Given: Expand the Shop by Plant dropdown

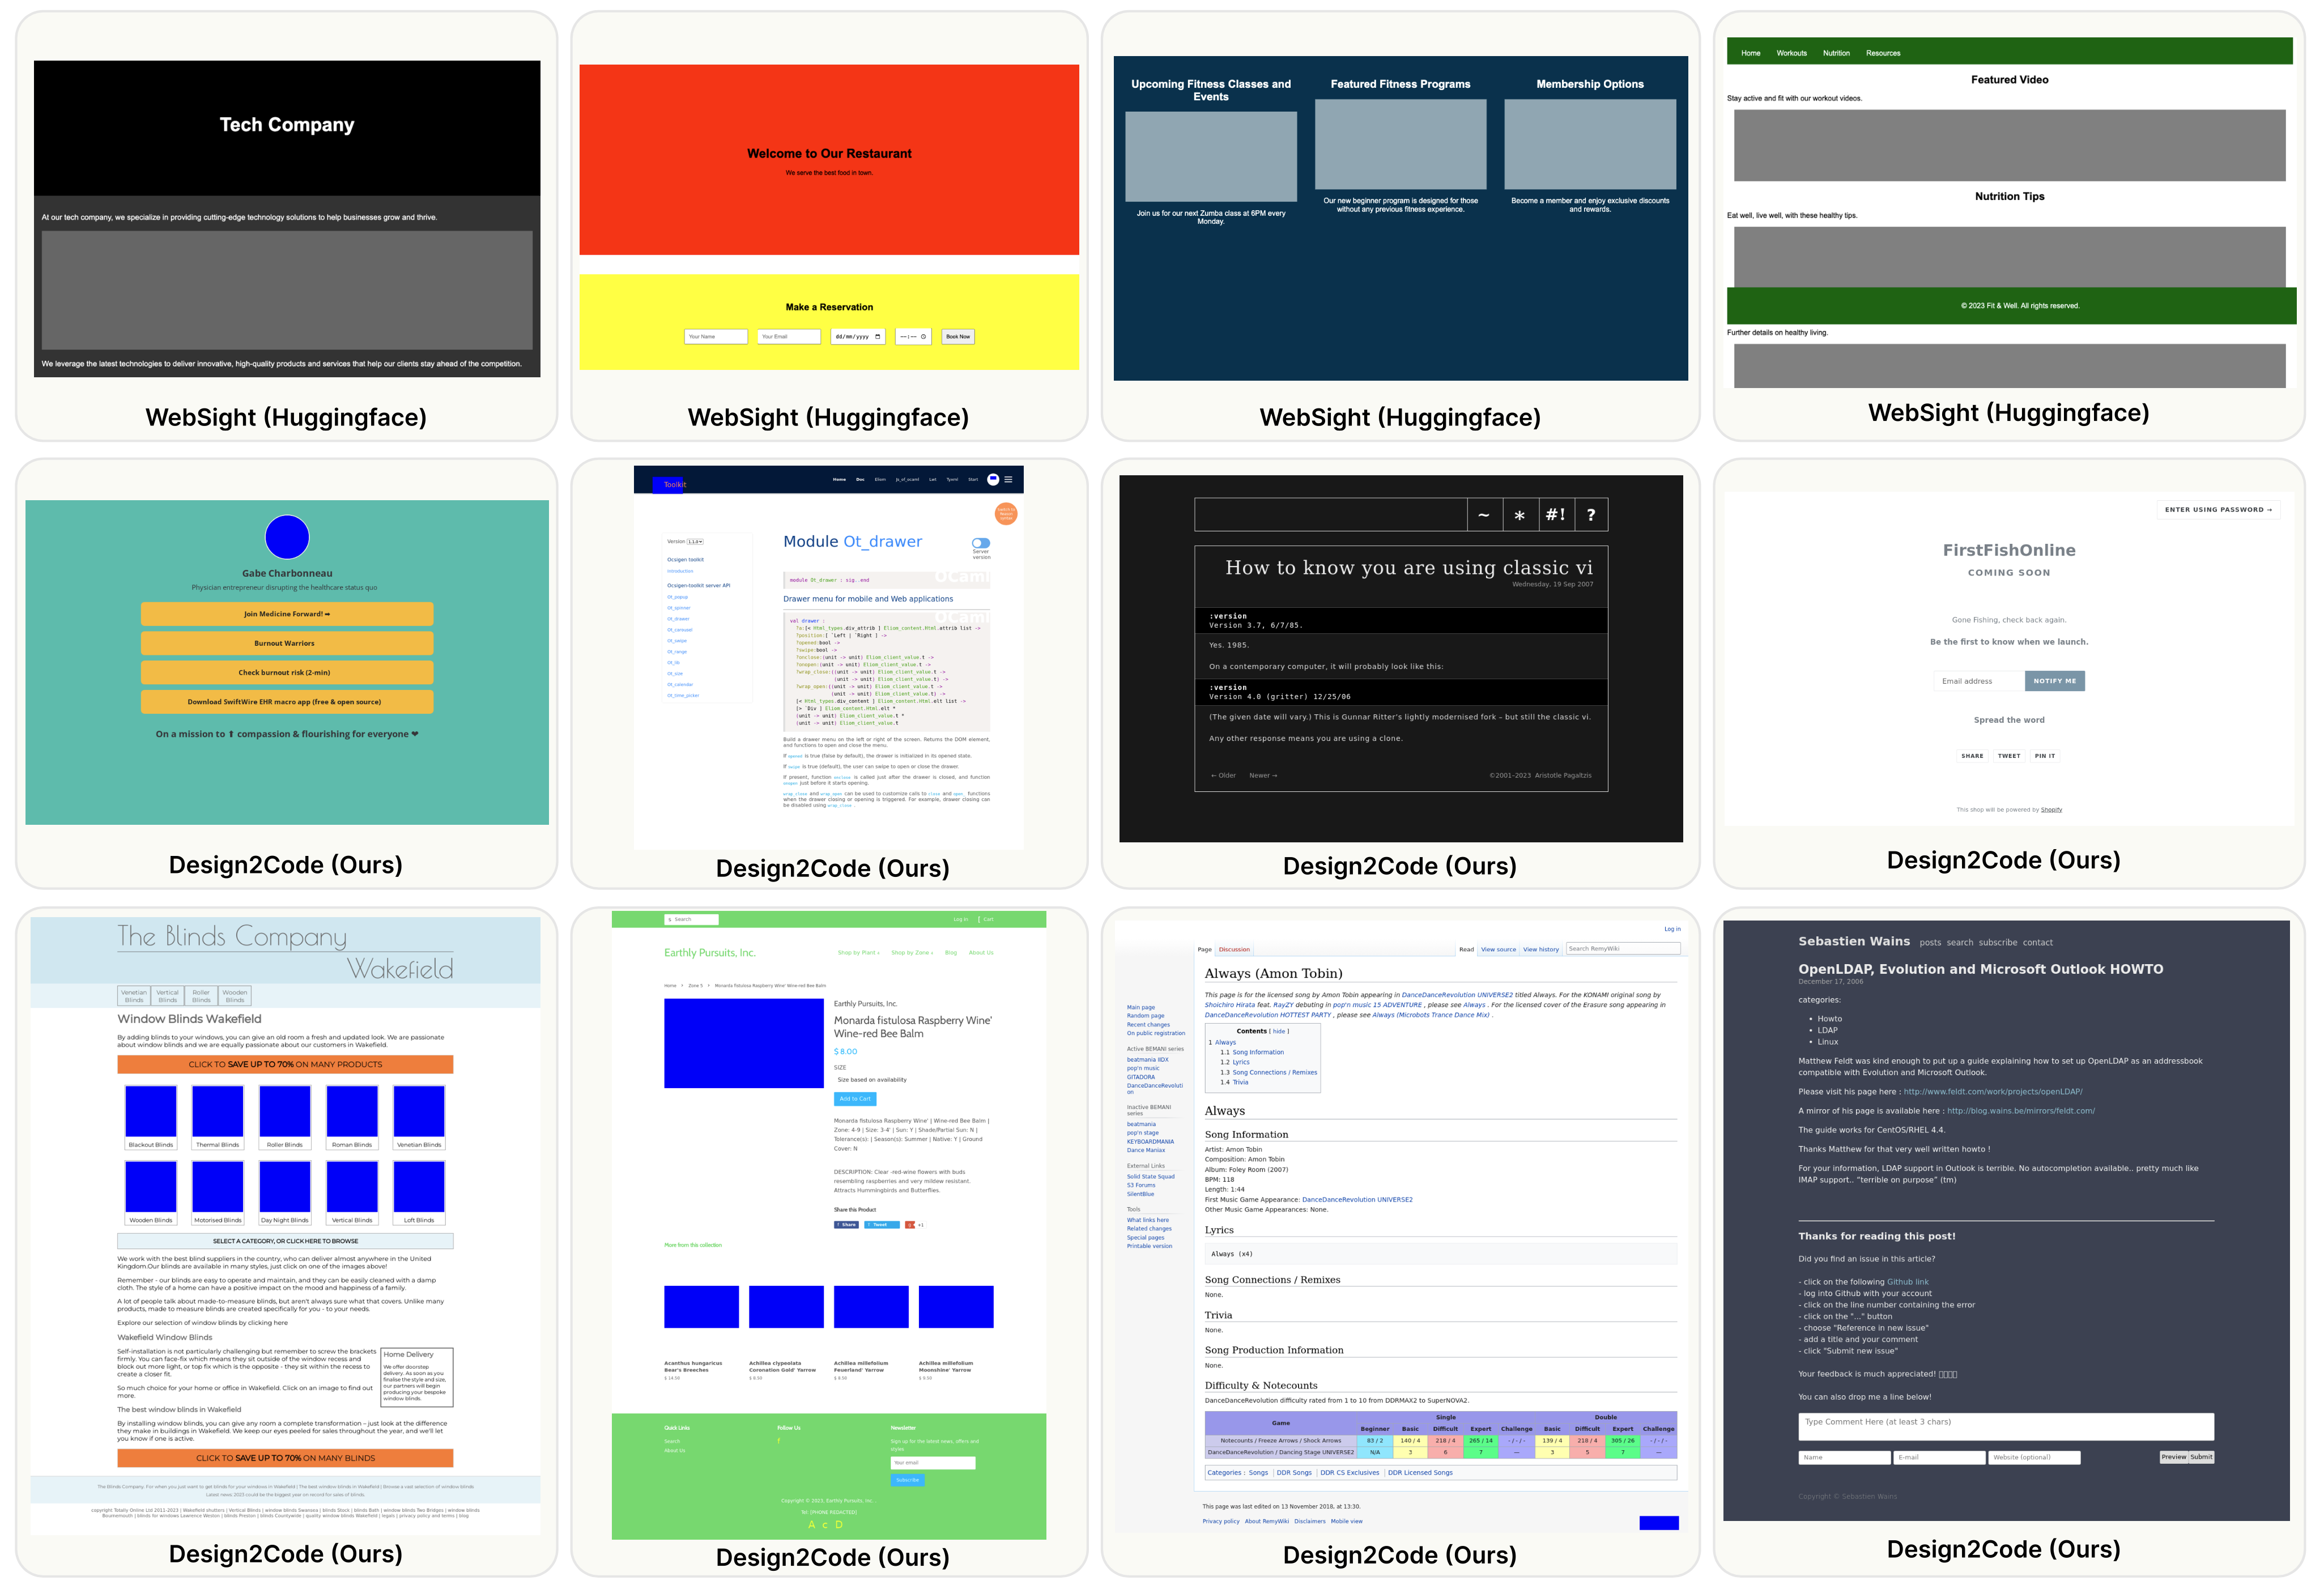Looking at the screenshot, I should tap(859, 953).
